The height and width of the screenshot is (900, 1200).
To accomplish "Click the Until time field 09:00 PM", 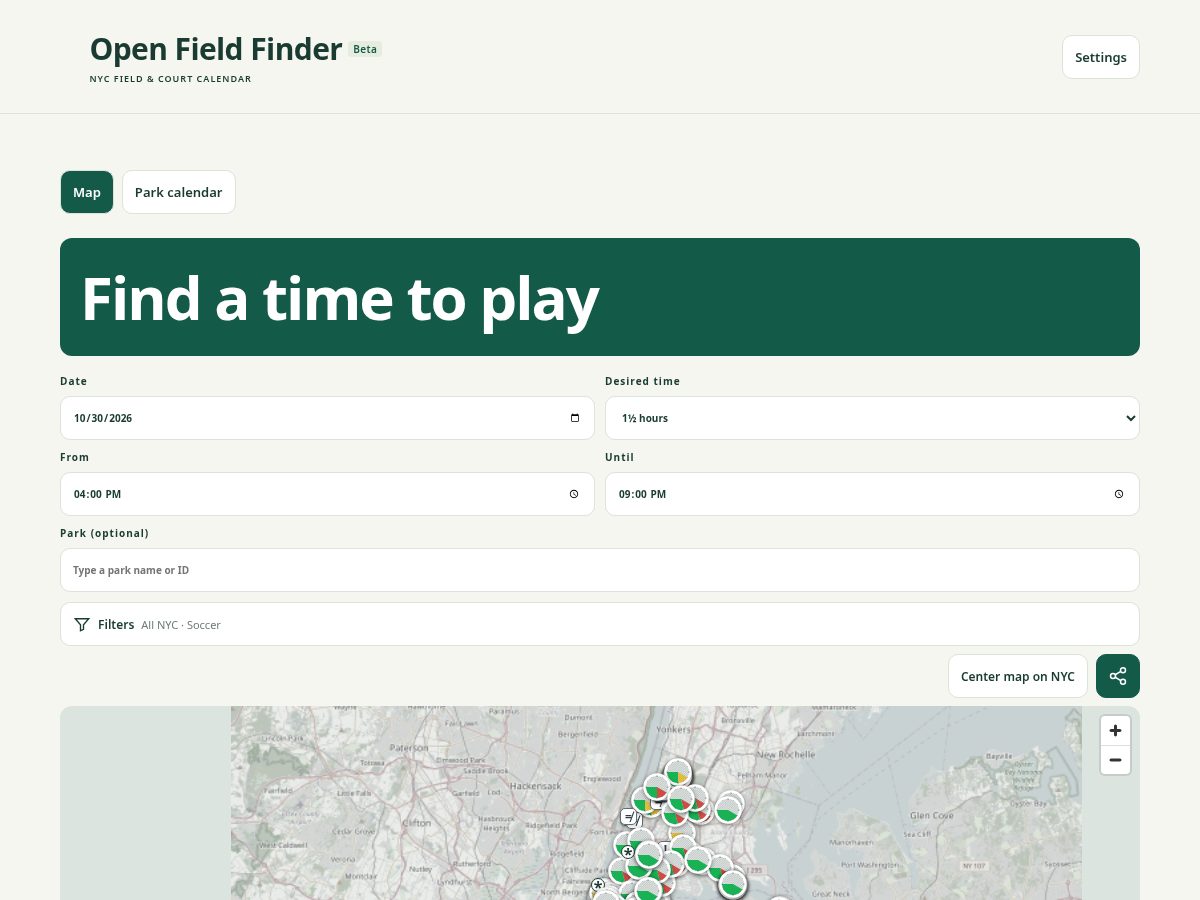I will [872, 494].
